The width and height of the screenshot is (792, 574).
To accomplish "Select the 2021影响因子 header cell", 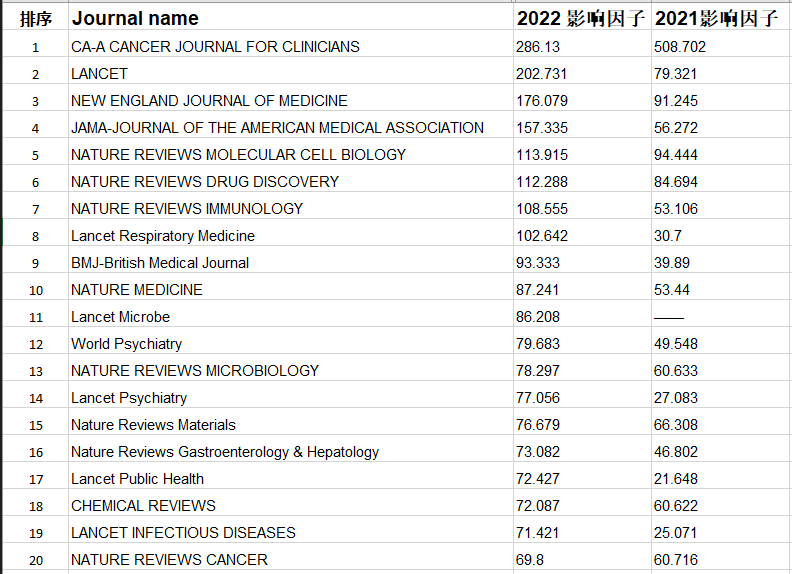I will coord(721,16).
